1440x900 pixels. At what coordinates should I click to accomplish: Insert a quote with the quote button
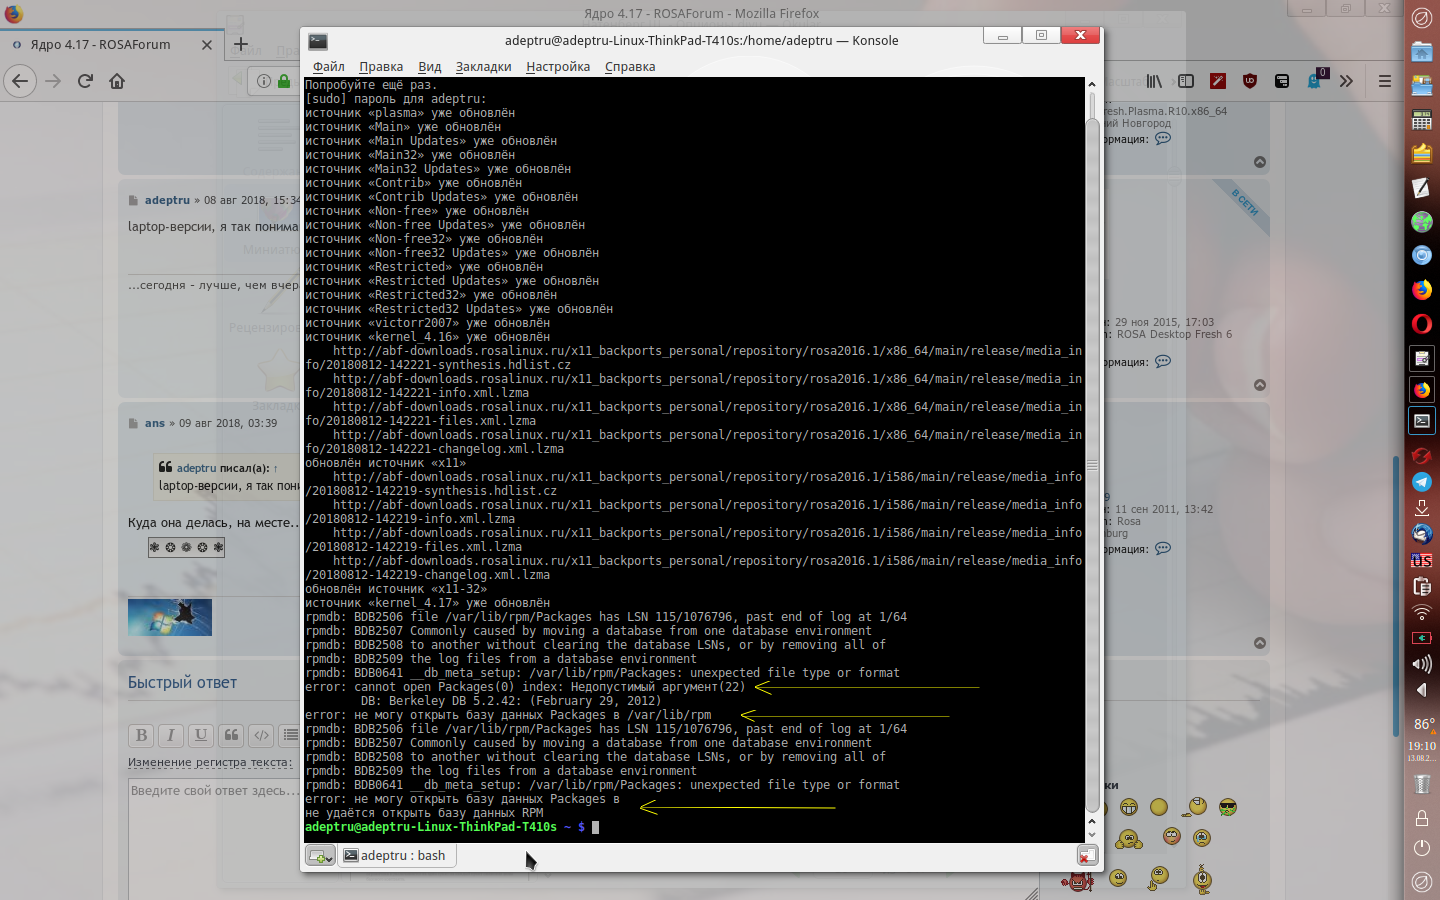[x=231, y=735]
